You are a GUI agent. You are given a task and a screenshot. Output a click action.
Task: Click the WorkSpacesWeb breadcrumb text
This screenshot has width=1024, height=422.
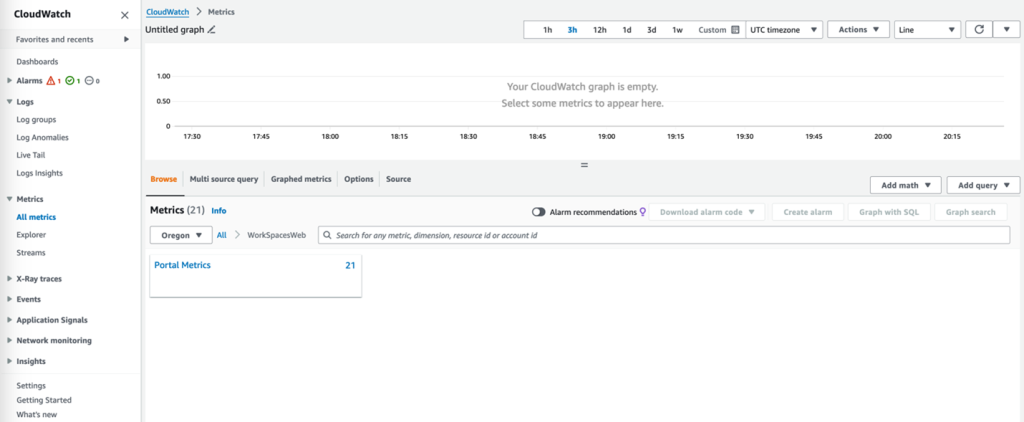[276, 235]
